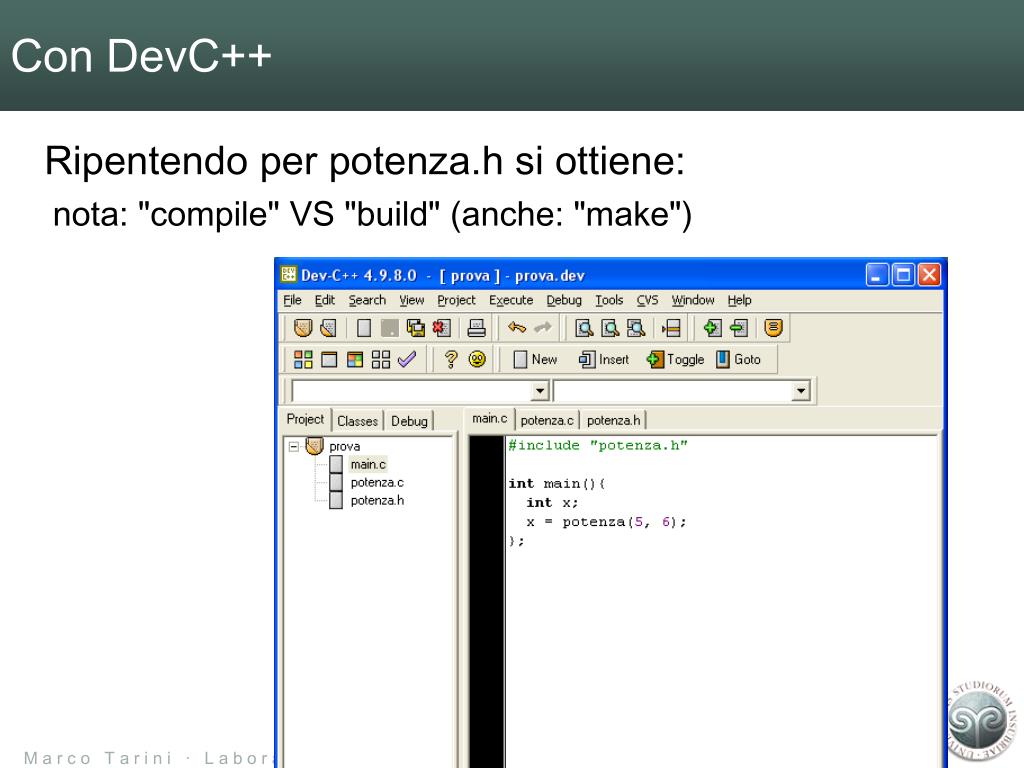Click the Toggle bookmark toolbar button

pos(675,359)
